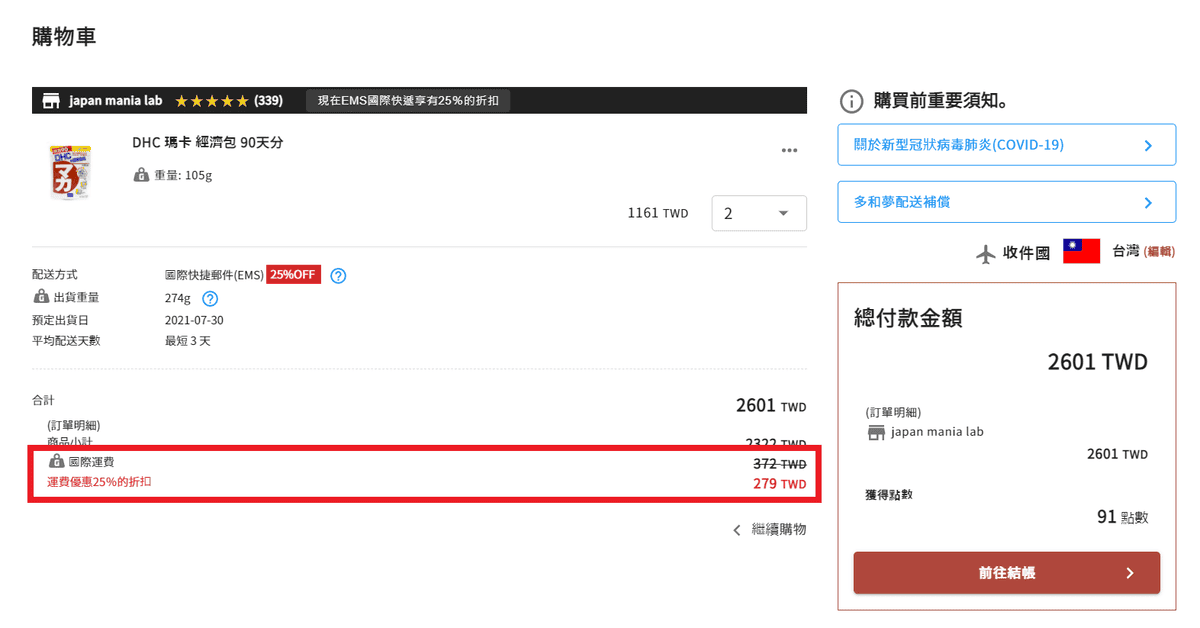
Task: Expand the 多和夢配送補償 chevron
Action: (1148, 202)
